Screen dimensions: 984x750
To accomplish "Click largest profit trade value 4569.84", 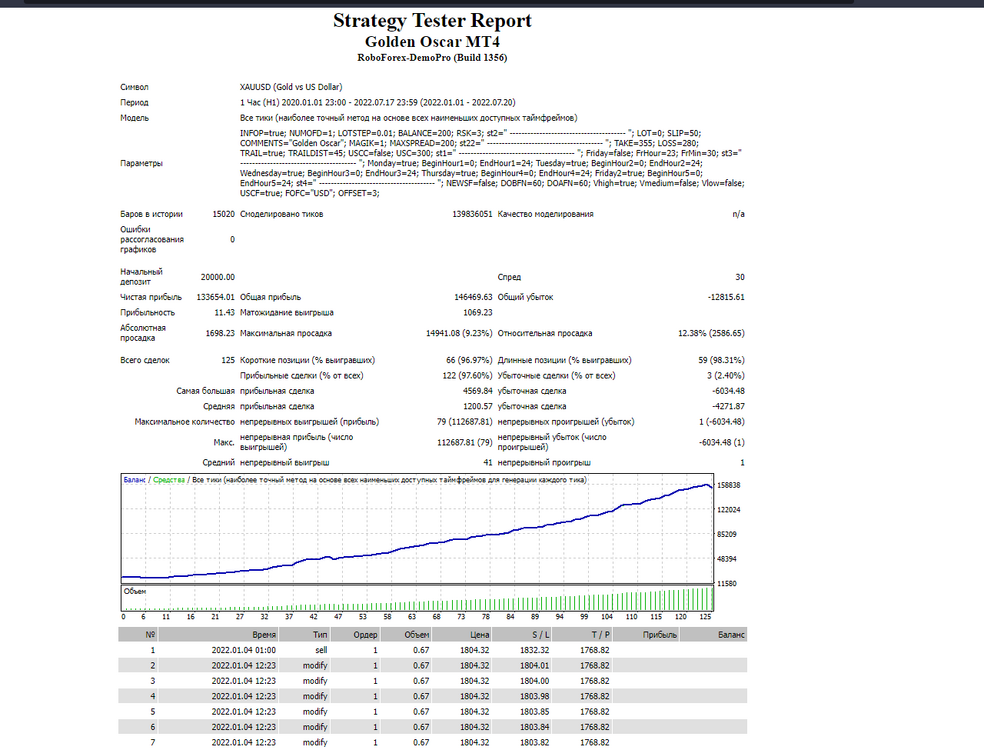I will tap(478, 391).
